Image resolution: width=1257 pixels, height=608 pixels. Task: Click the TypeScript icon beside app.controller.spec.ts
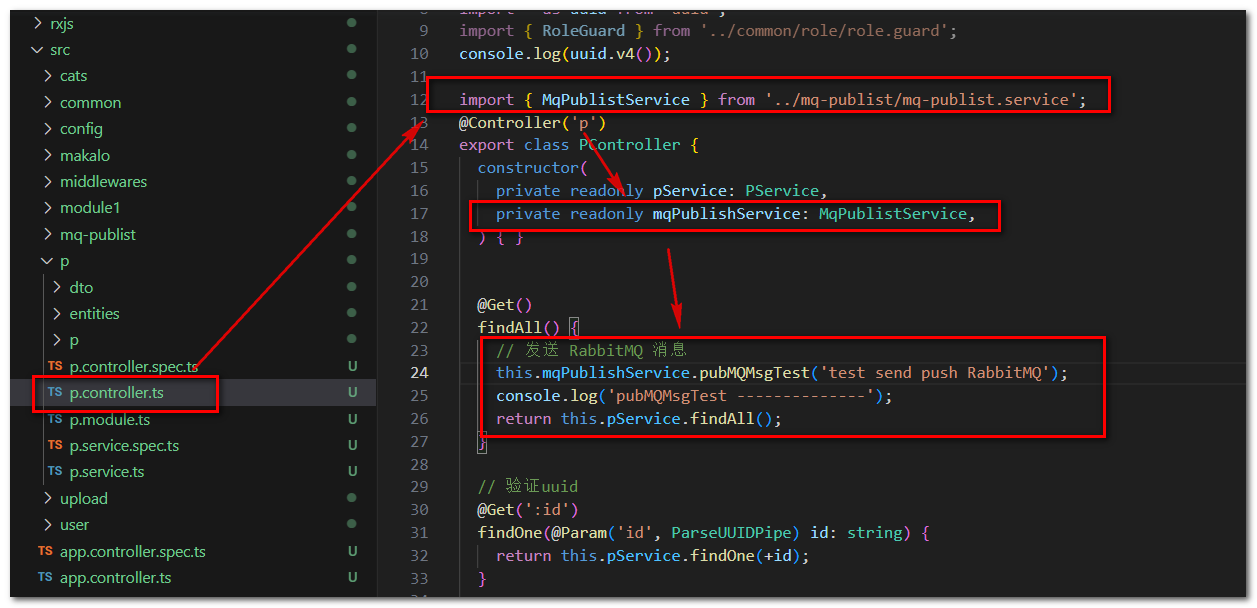point(45,551)
